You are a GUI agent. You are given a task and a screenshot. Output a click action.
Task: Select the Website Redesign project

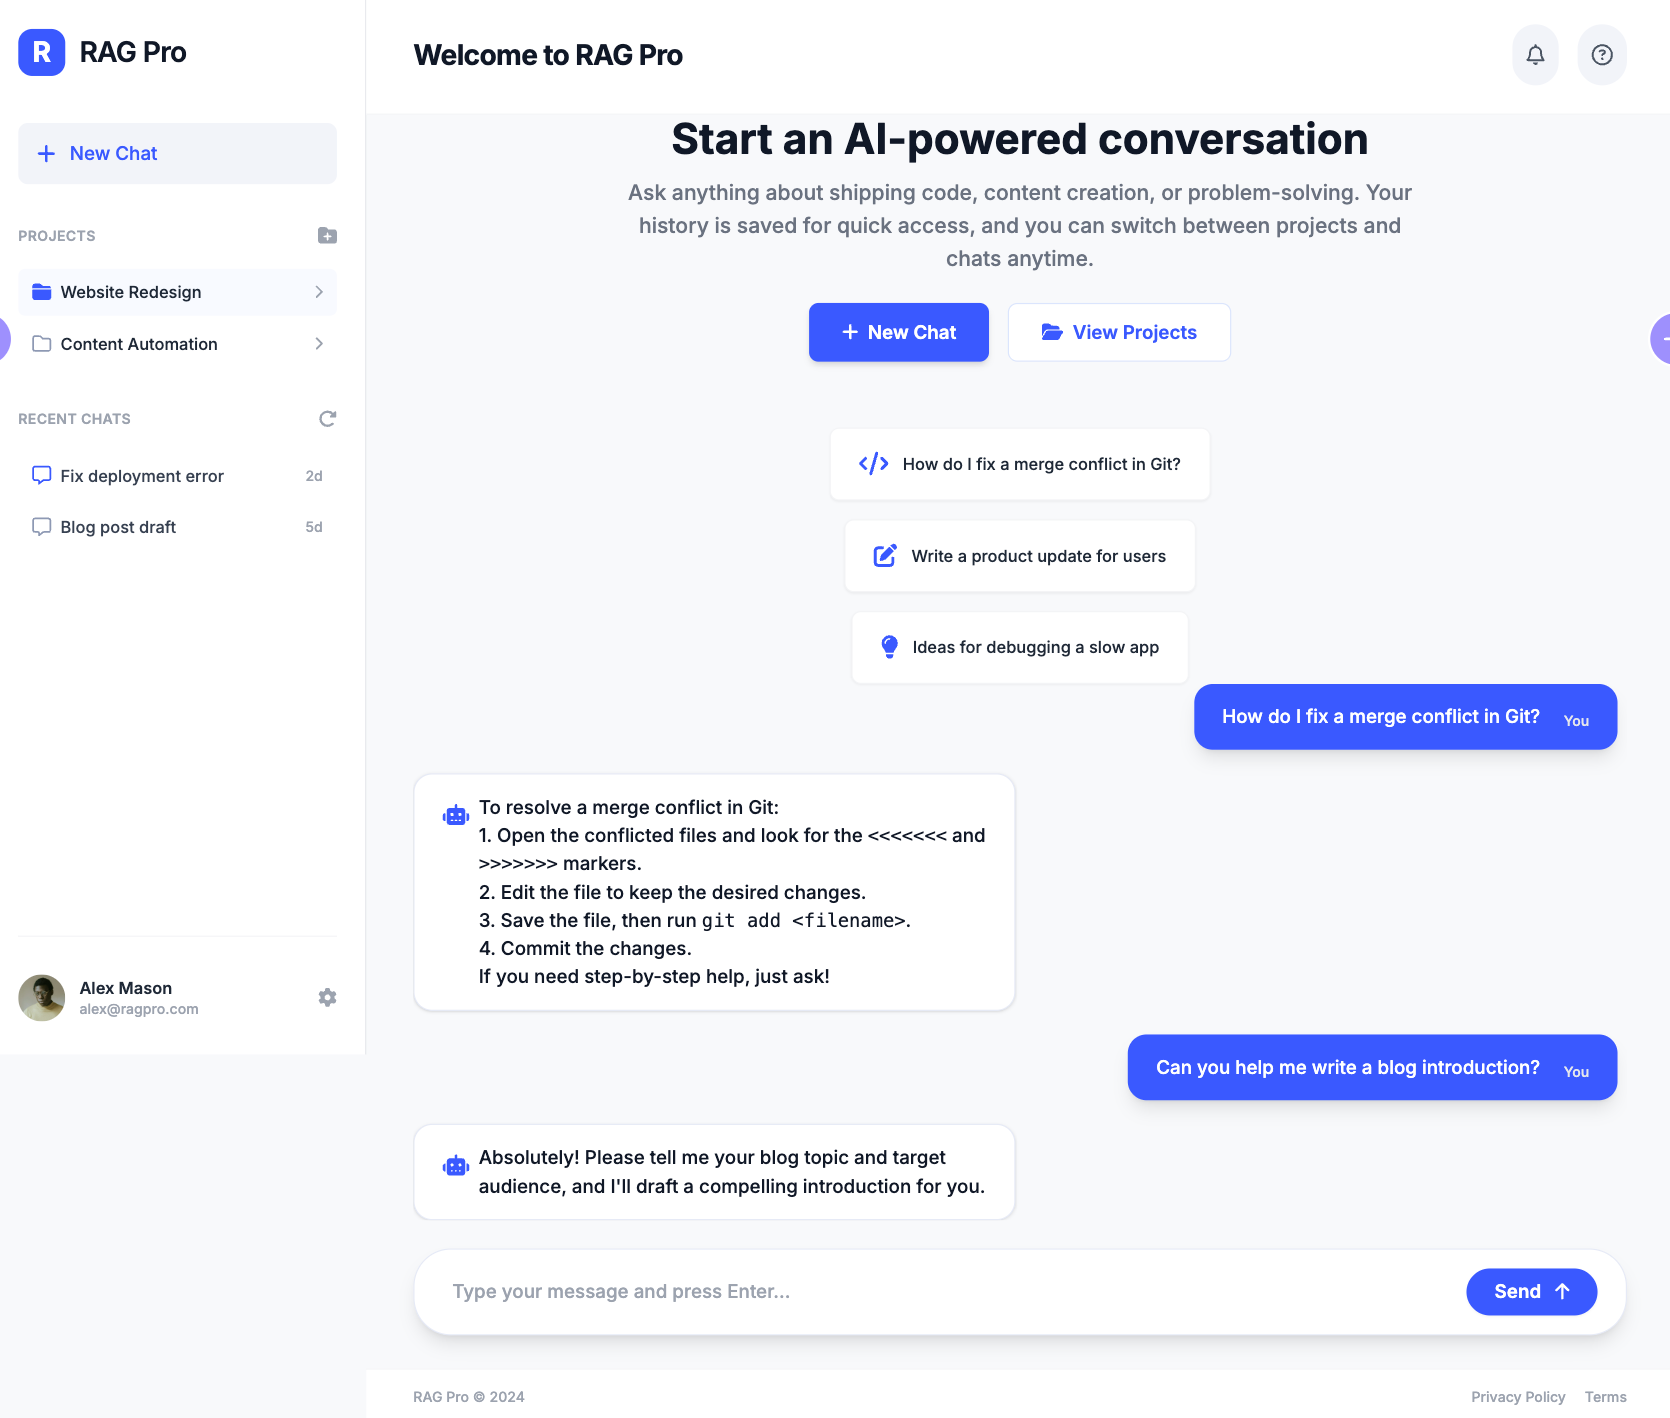tap(131, 292)
